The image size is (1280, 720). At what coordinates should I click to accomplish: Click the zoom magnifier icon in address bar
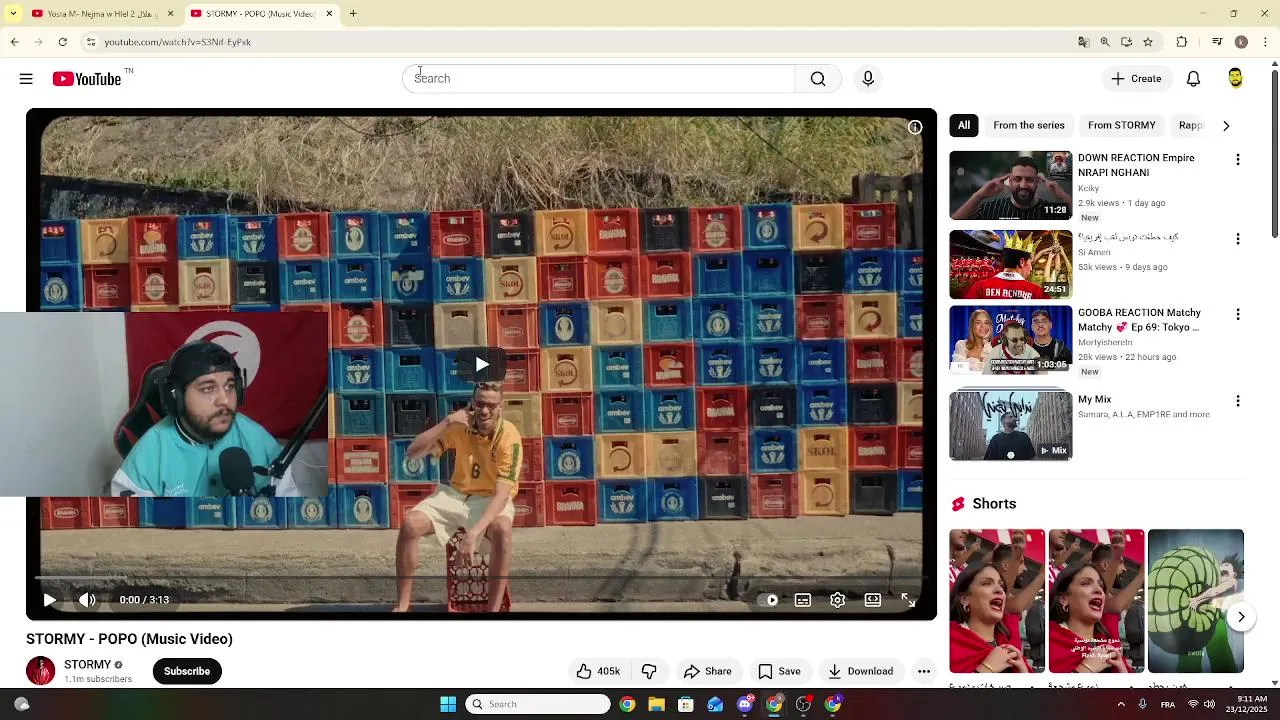1105,42
